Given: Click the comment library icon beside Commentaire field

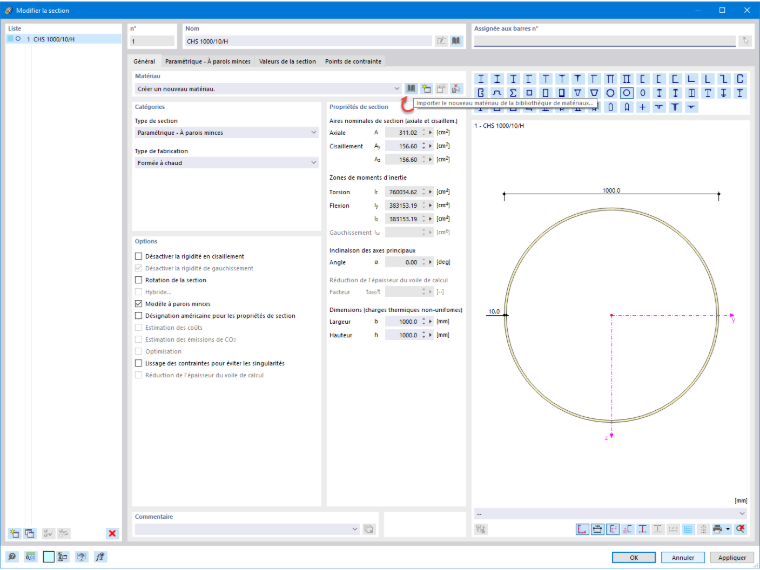Looking at the screenshot, I should point(369,529).
